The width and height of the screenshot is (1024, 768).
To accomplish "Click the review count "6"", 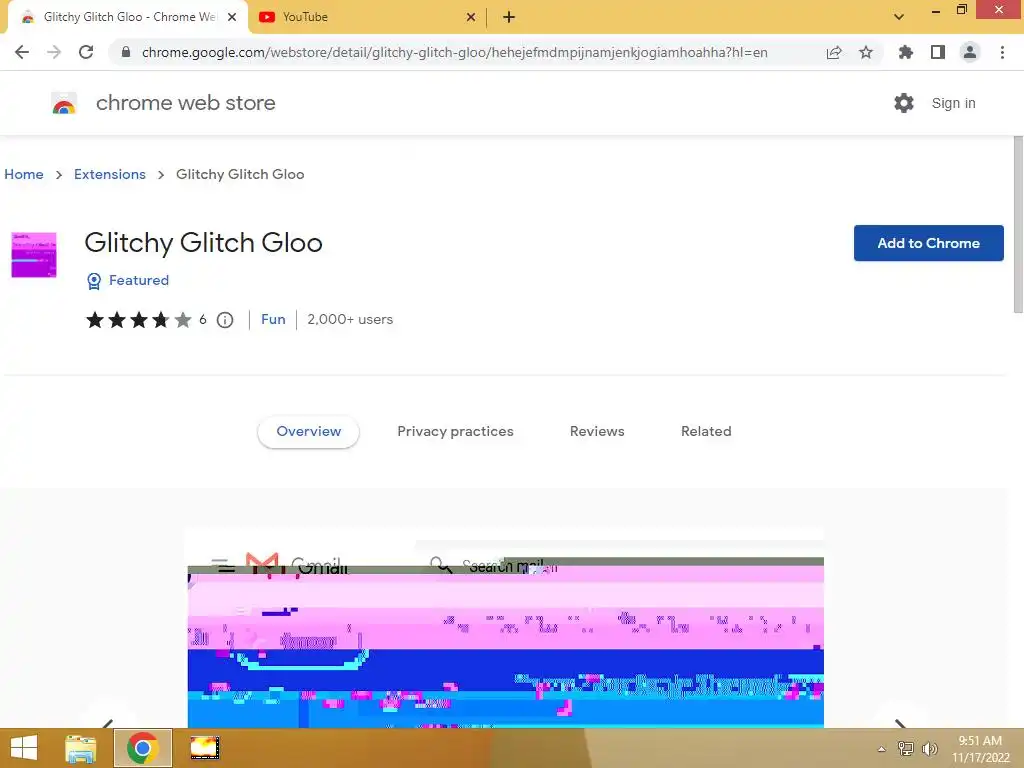I will [202, 319].
